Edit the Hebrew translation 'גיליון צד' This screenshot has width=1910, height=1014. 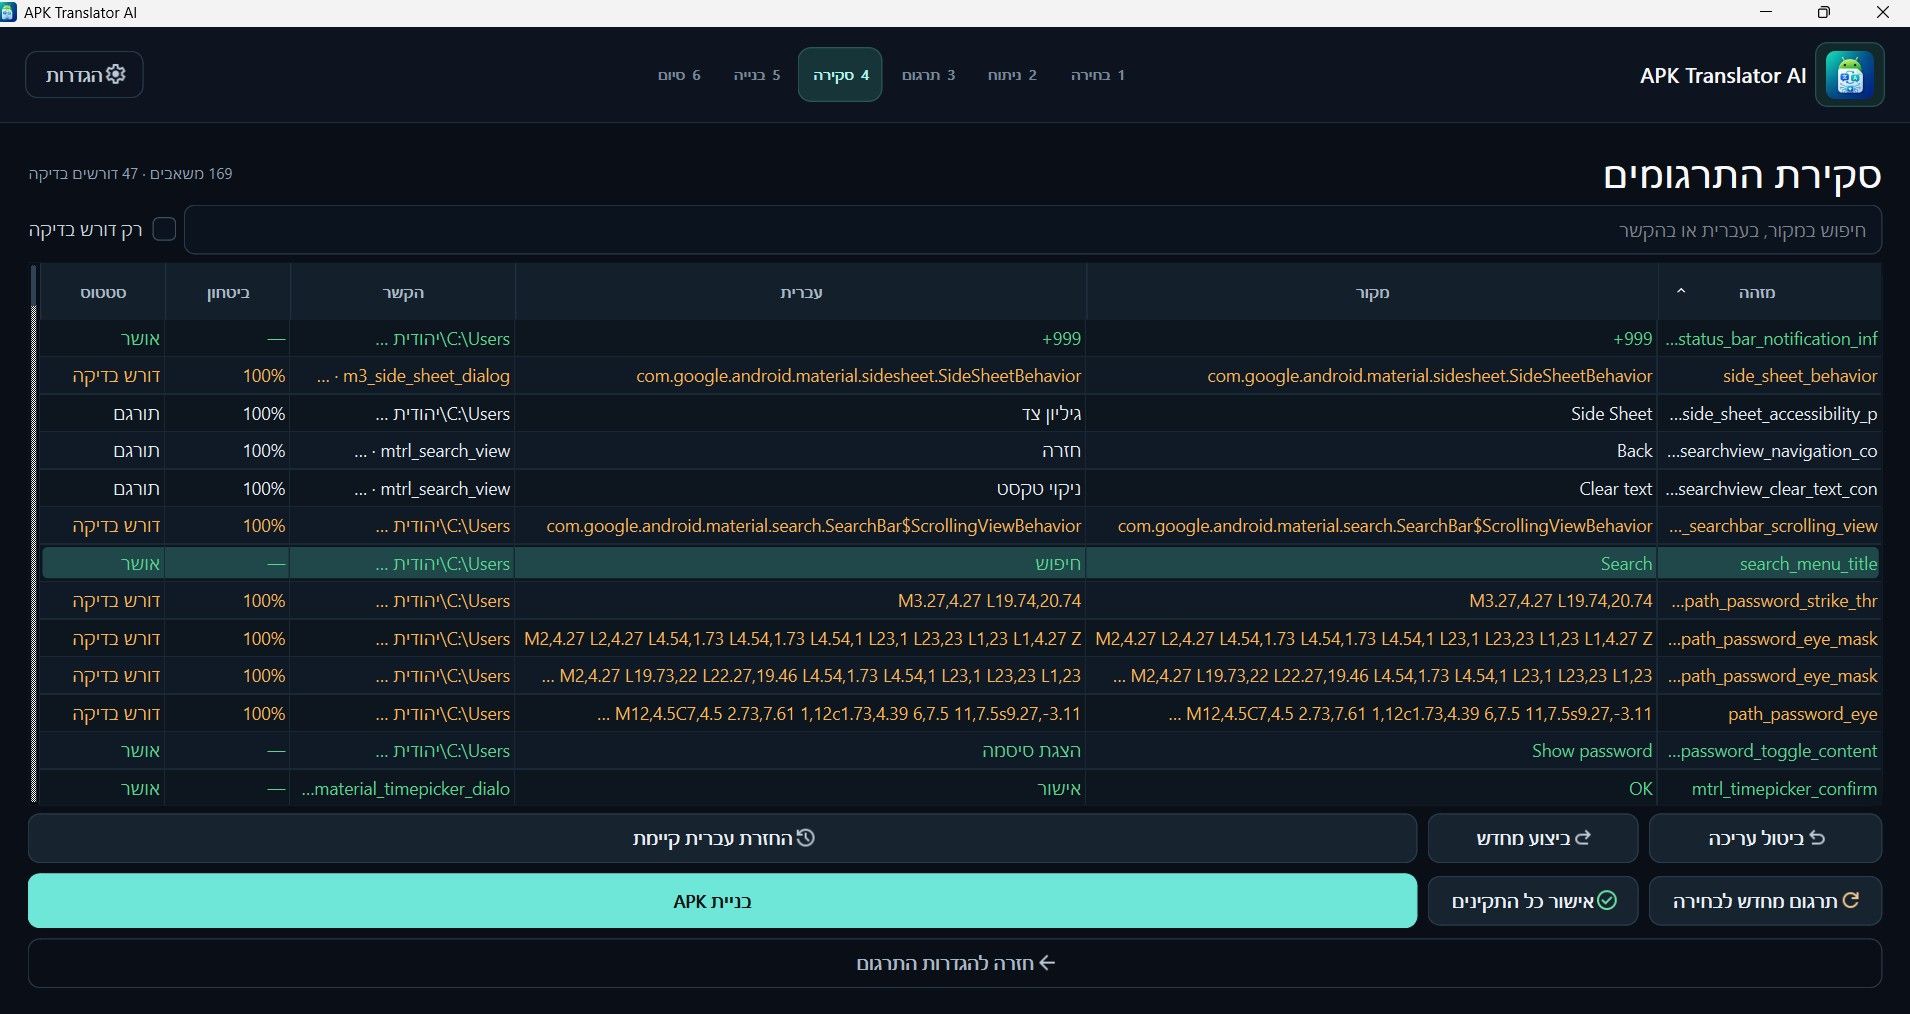(1051, 414)
